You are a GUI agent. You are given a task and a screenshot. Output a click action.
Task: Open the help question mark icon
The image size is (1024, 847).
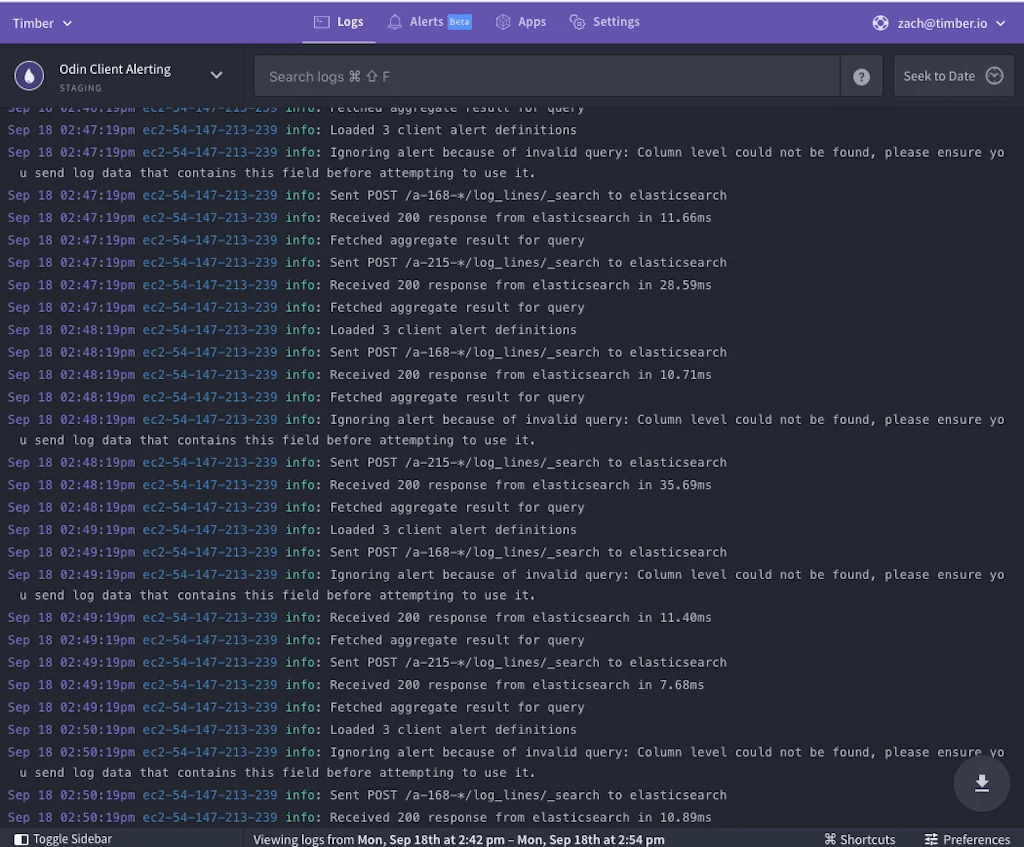(x=861, y=75)
